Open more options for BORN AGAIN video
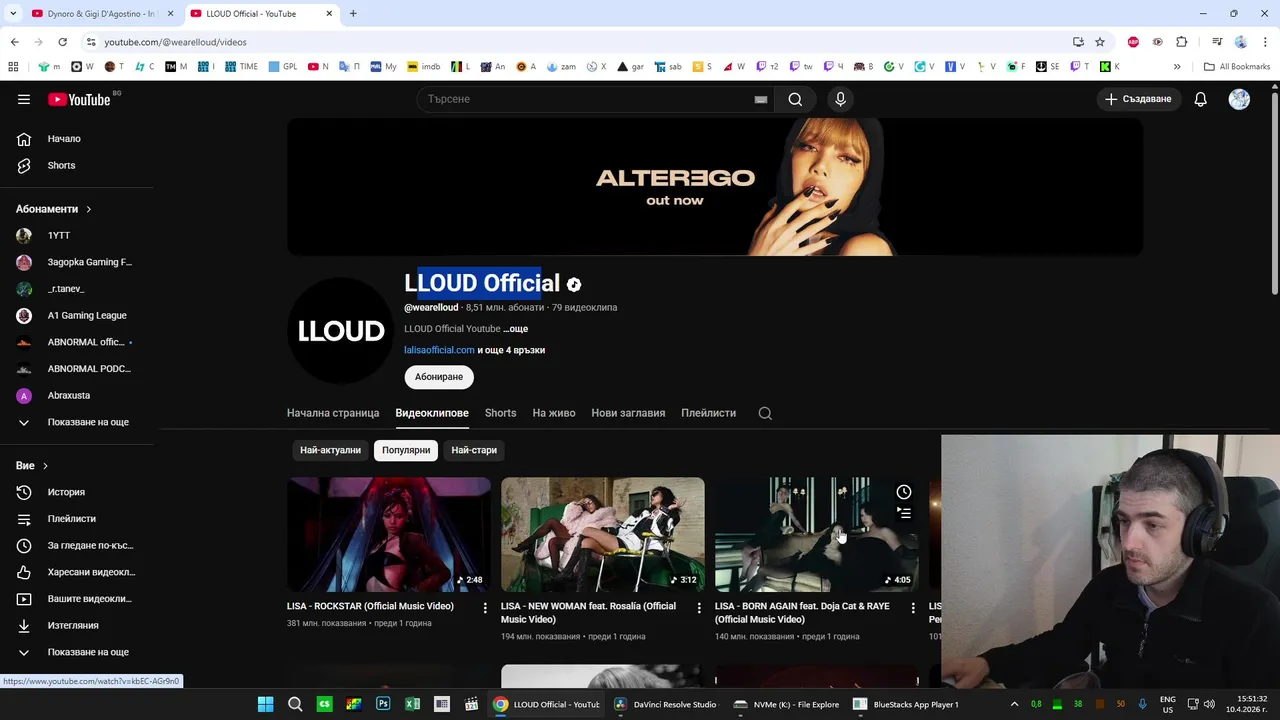Image resolution: width=1280 pixels, height=720 pixels. point(912,608)
